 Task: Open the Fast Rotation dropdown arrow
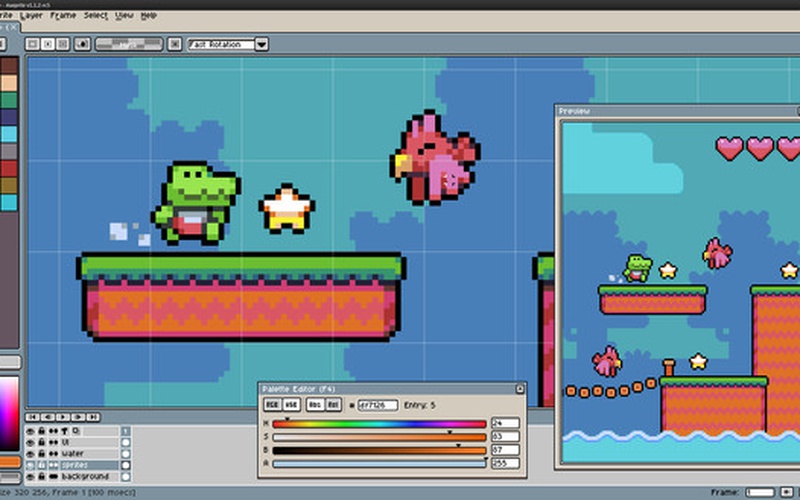click(x=261, y=44)
